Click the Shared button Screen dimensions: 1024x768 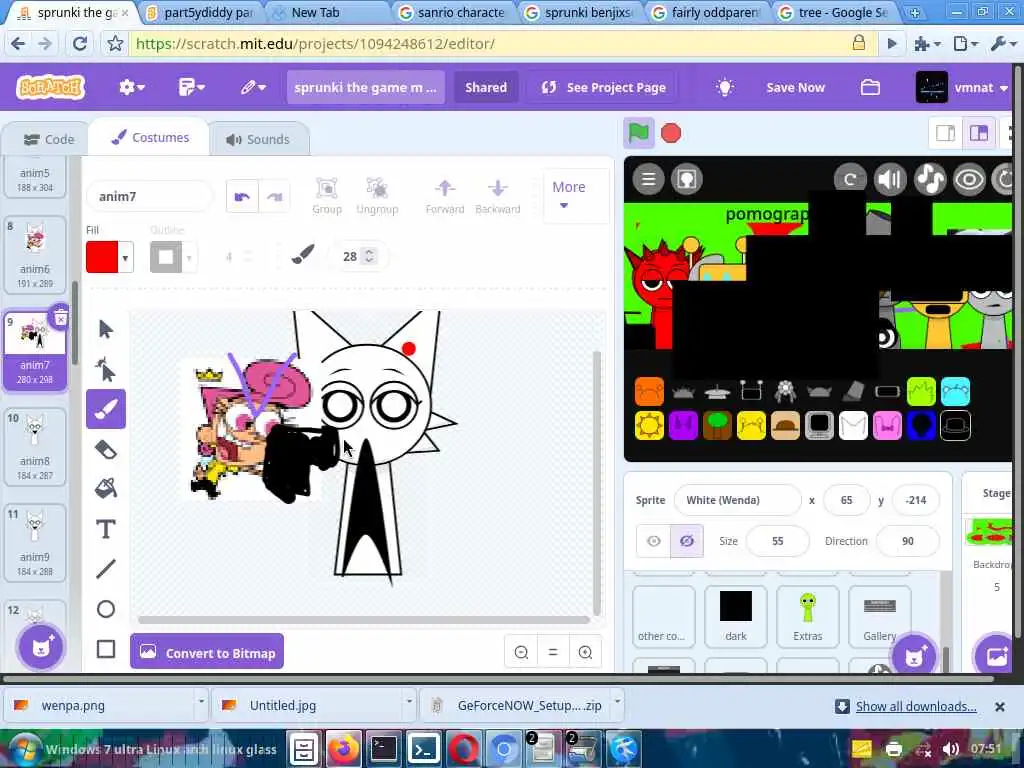pos(486,87)
